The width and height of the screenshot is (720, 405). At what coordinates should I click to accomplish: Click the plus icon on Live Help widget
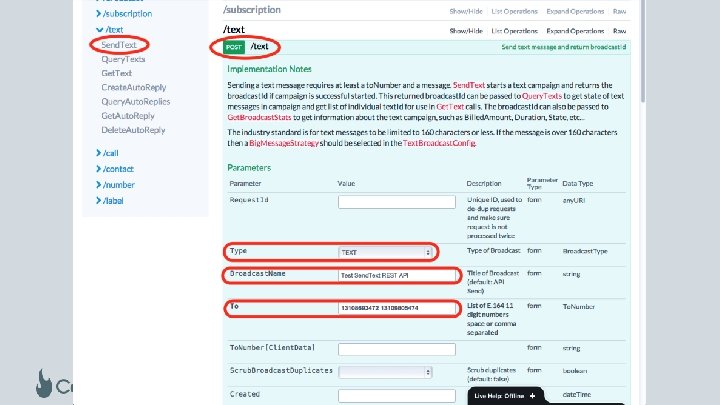[x=532, y=396]
